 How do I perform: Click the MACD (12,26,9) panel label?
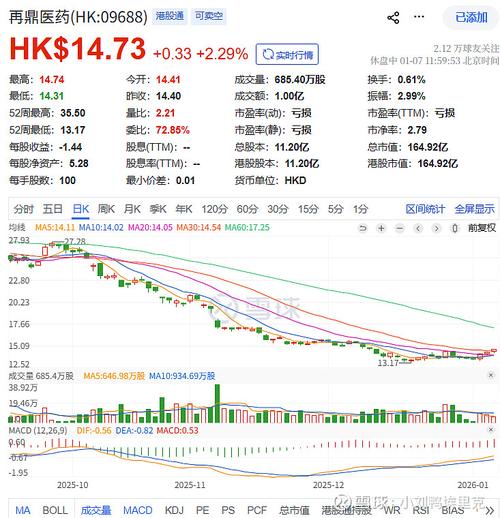point(38,430)
